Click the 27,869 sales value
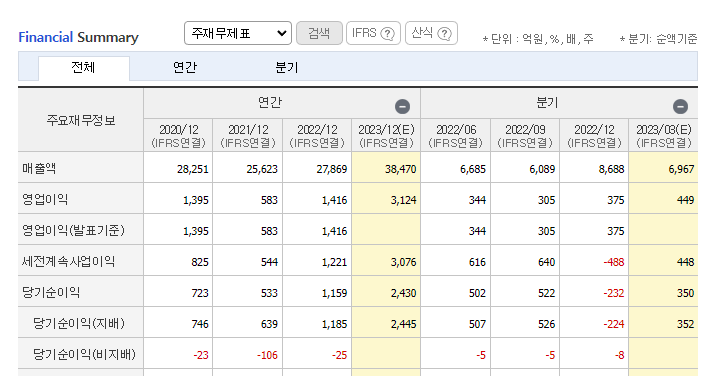707x376 pixels. click(331, 170)
